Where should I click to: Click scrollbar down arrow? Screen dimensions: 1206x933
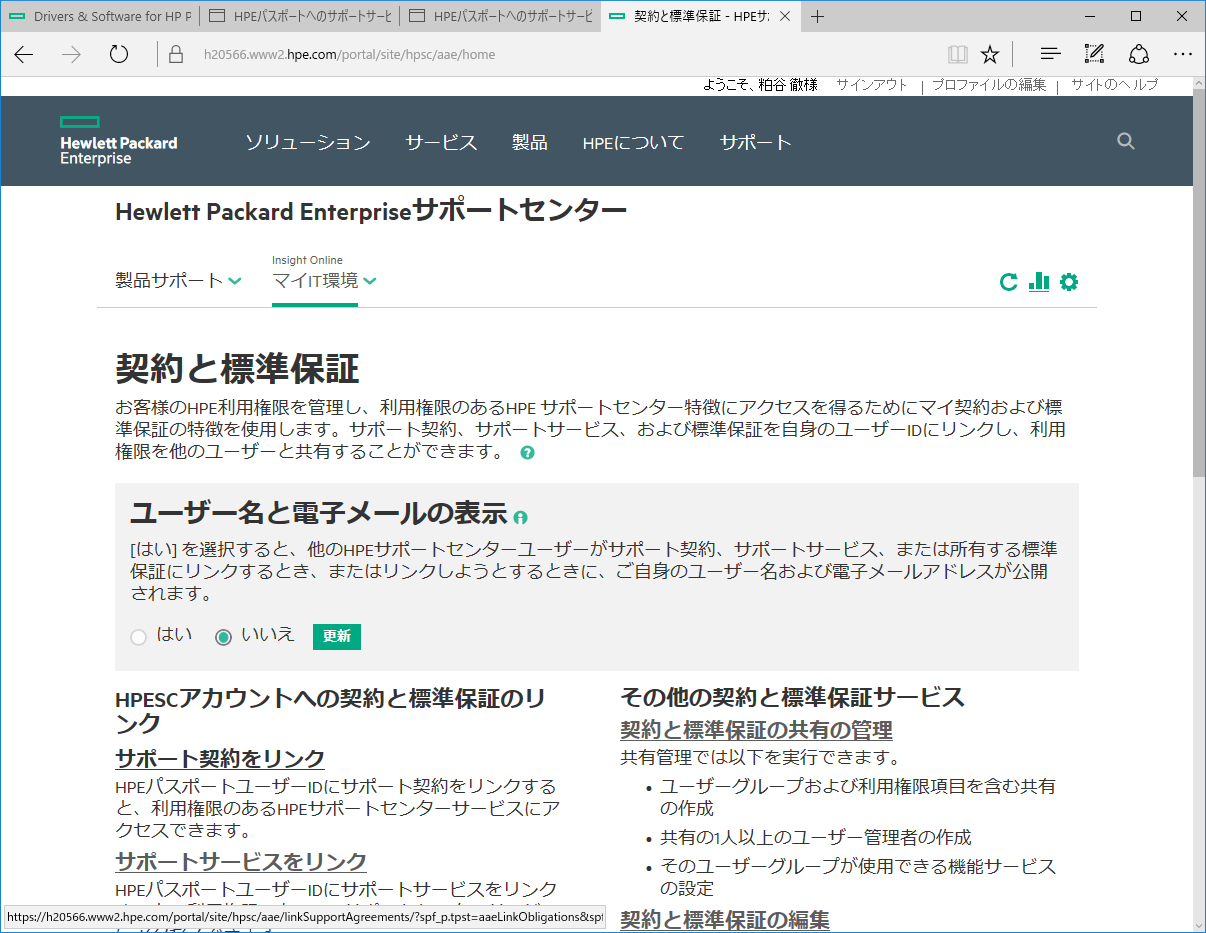1199,924
